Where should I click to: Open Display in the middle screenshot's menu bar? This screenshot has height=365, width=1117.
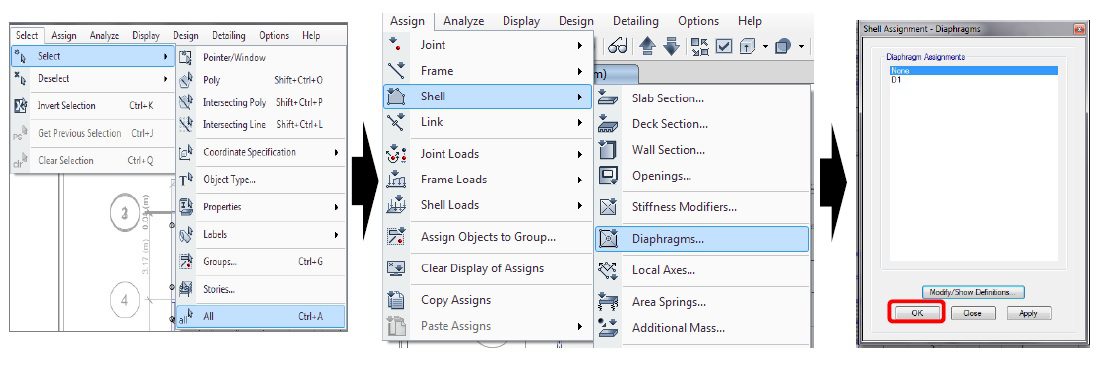click(x=521, y=21)
